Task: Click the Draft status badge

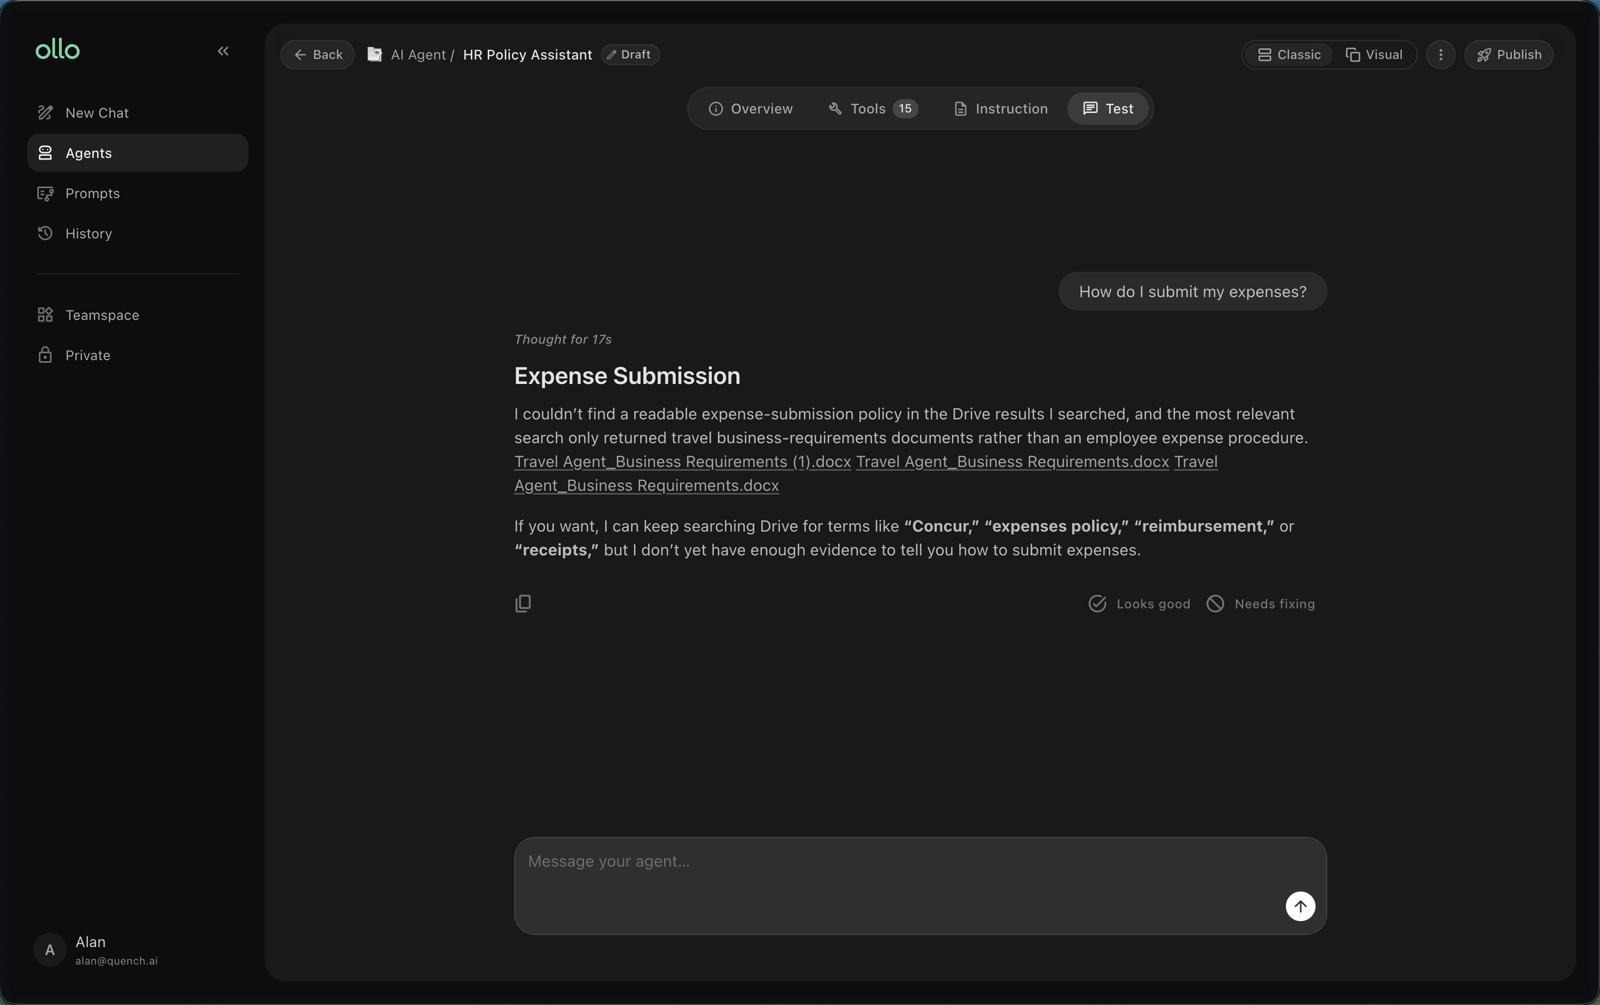Action: pyautogui.click(x=629, y=55)
